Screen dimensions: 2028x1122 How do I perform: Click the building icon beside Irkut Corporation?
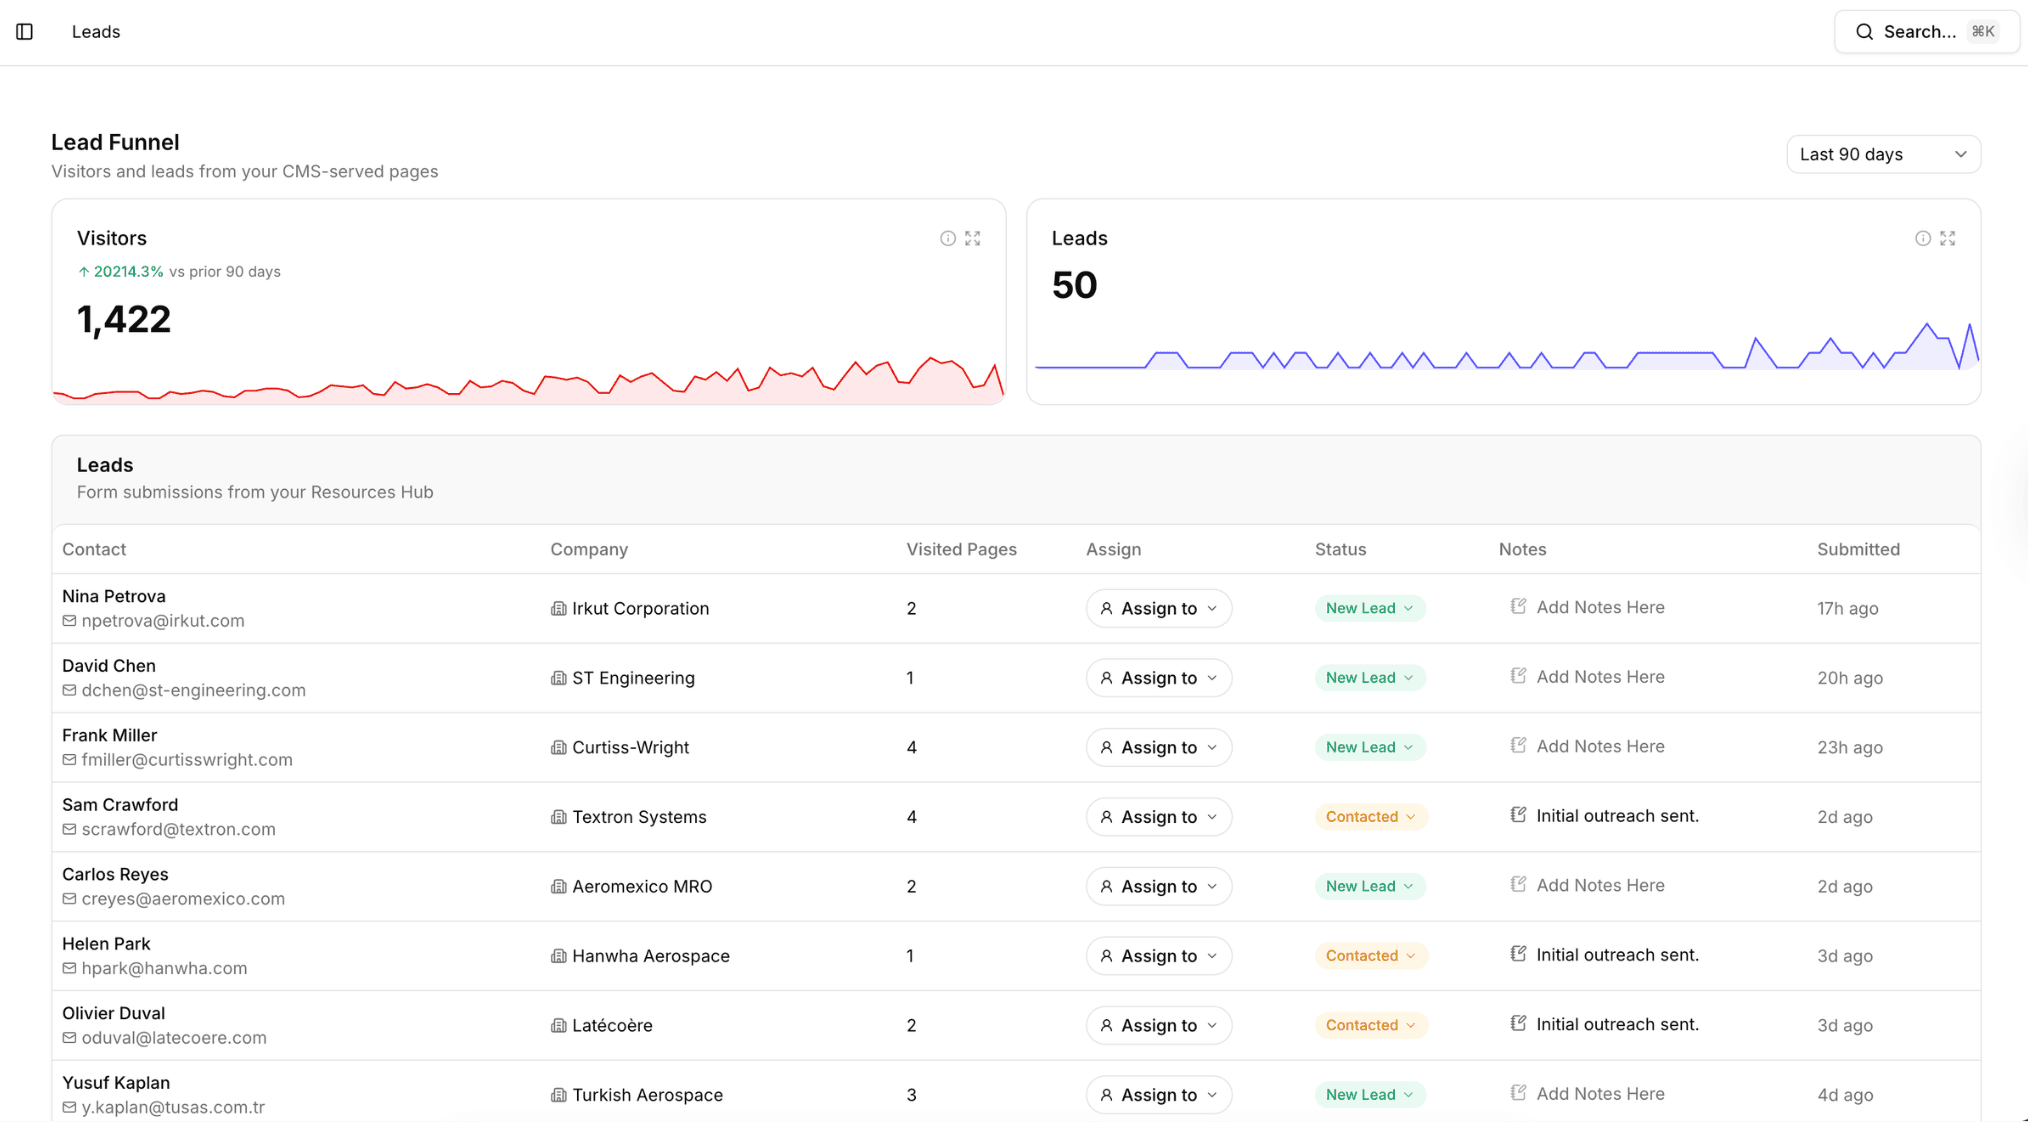point(558,608)
